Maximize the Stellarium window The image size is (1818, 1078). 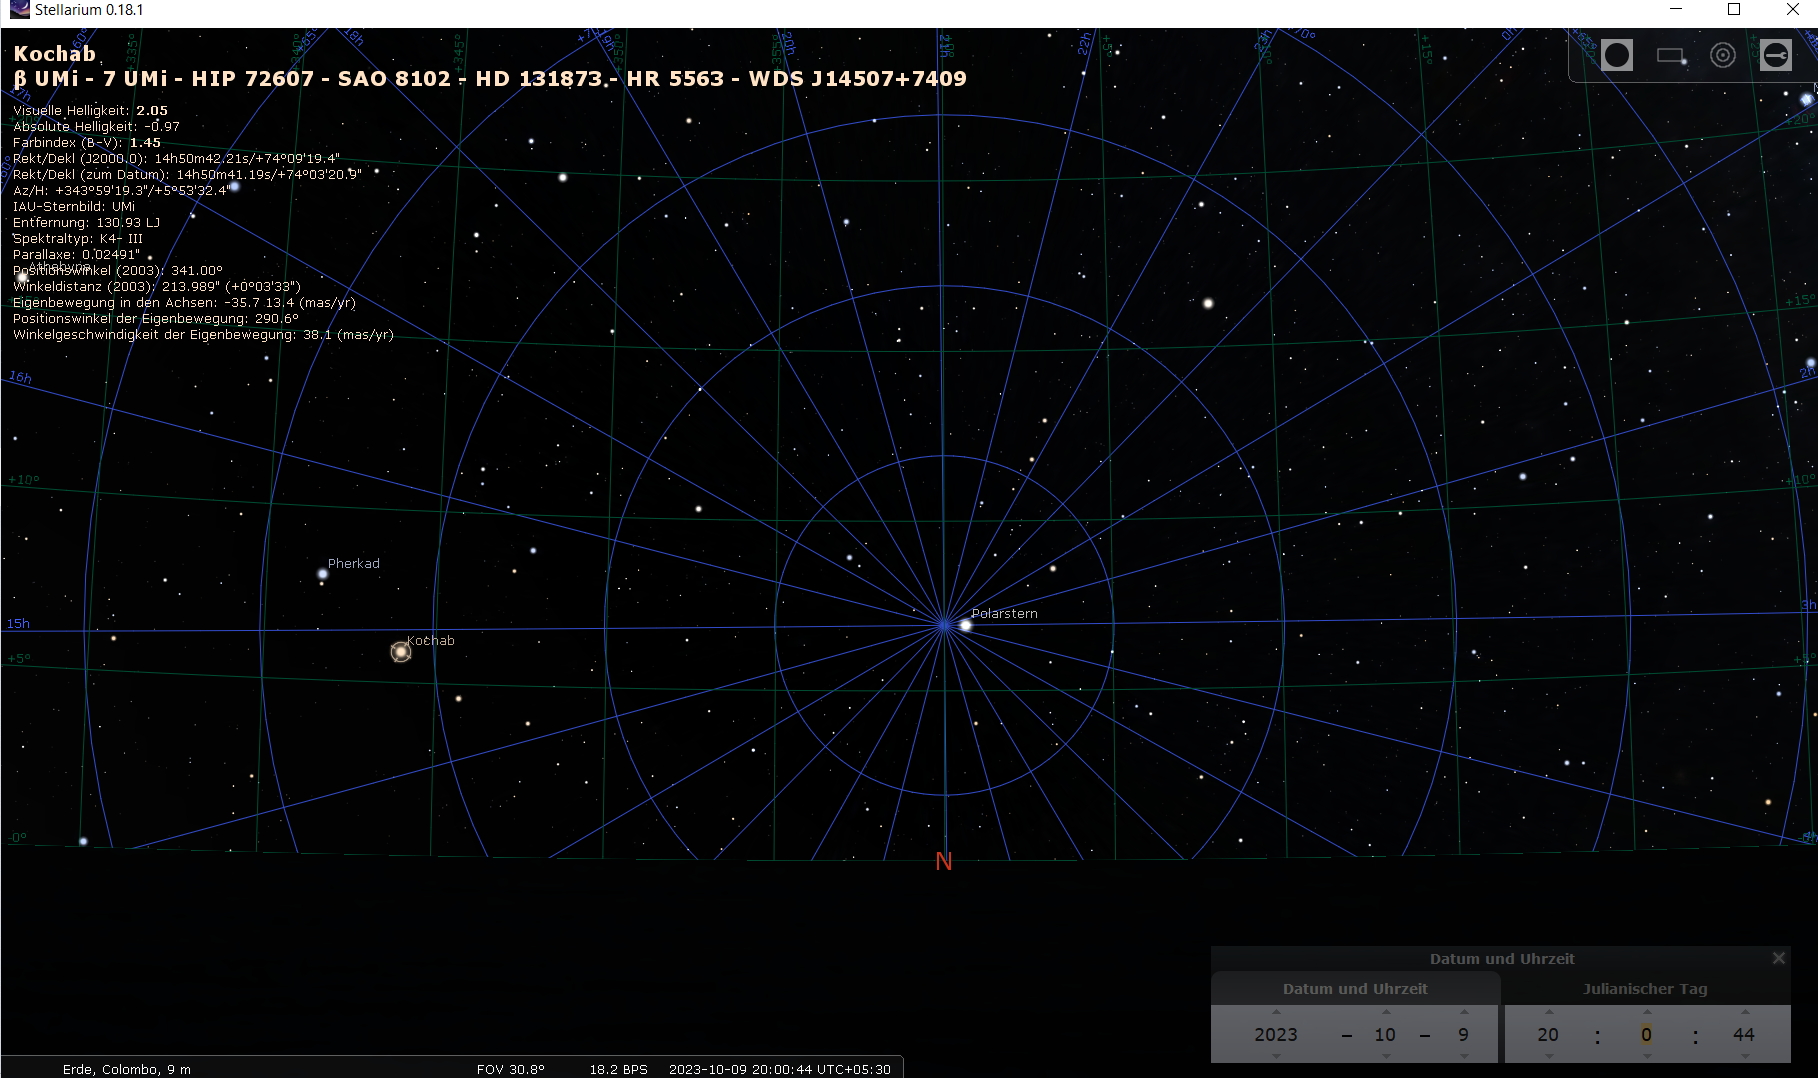tap(1734, 10)
